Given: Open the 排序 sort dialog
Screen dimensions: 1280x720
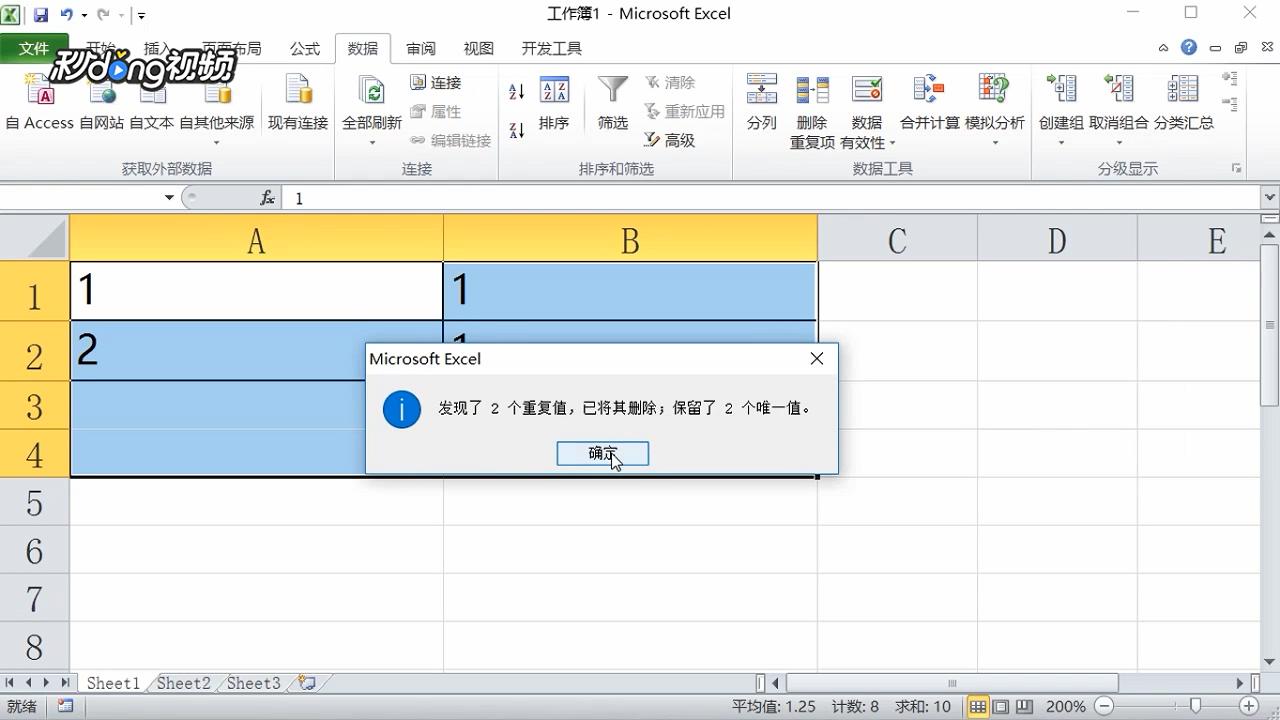Looking at the screenshot, I should point(554,103).
